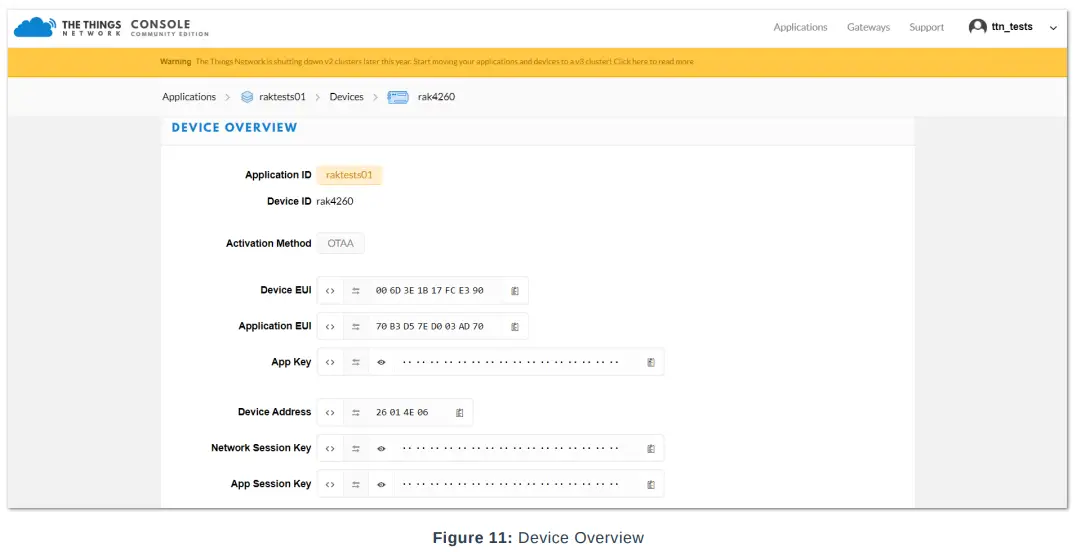Show the Network Session Key with eye icon
The height and width of the screenshot is (552, 1076).
click(381, 448)
